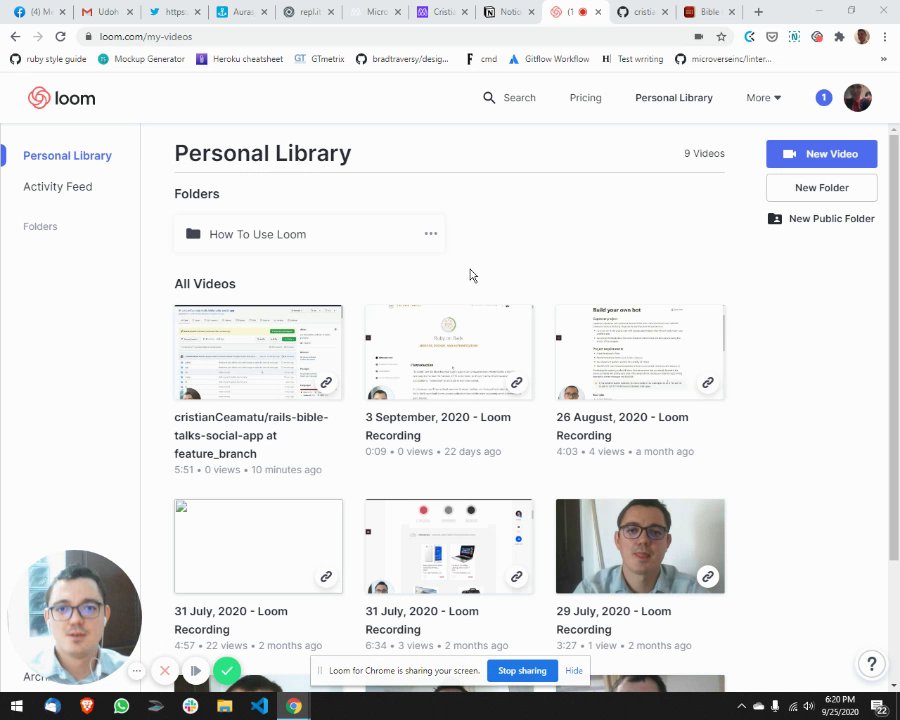Copy link for 26 August, 2020 recording
Viewport: 900px width, 720px height.
pyautogui.click(x=708, y=382)
